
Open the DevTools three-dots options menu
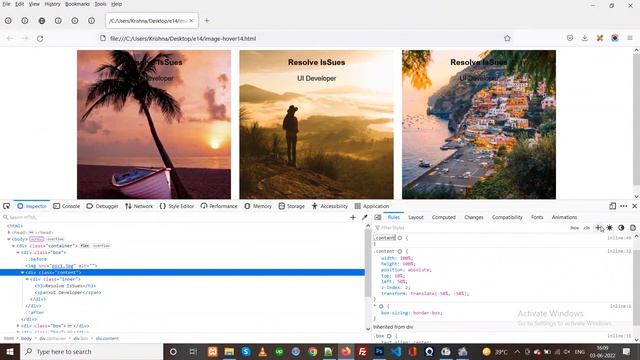(x=623, y=206)
